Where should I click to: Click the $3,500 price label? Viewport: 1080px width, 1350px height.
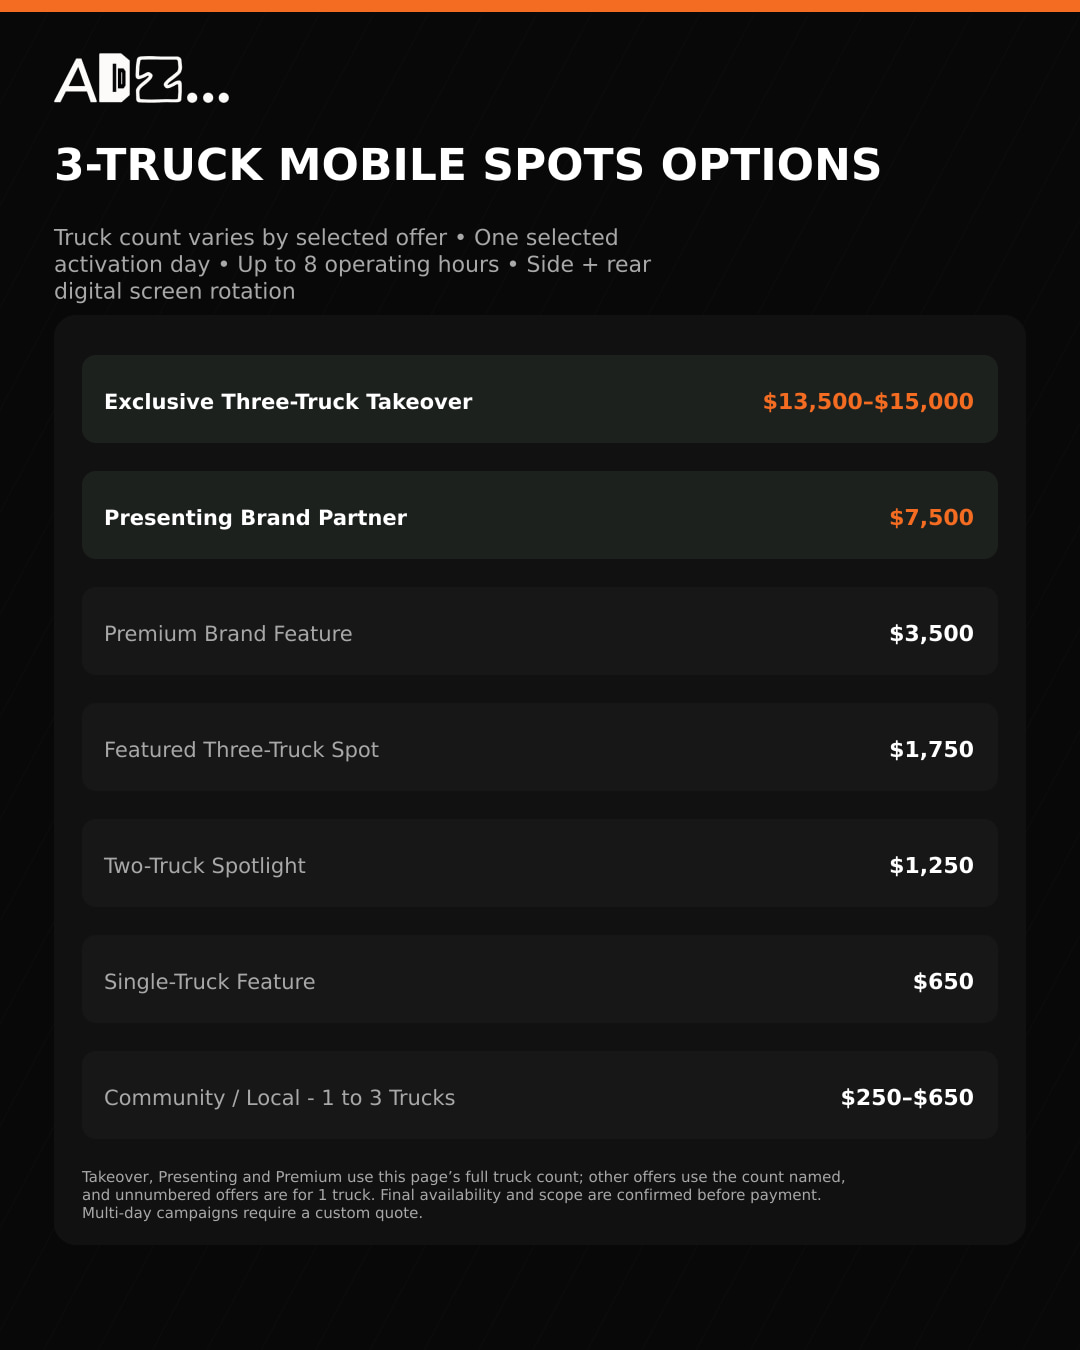(931, 634)
